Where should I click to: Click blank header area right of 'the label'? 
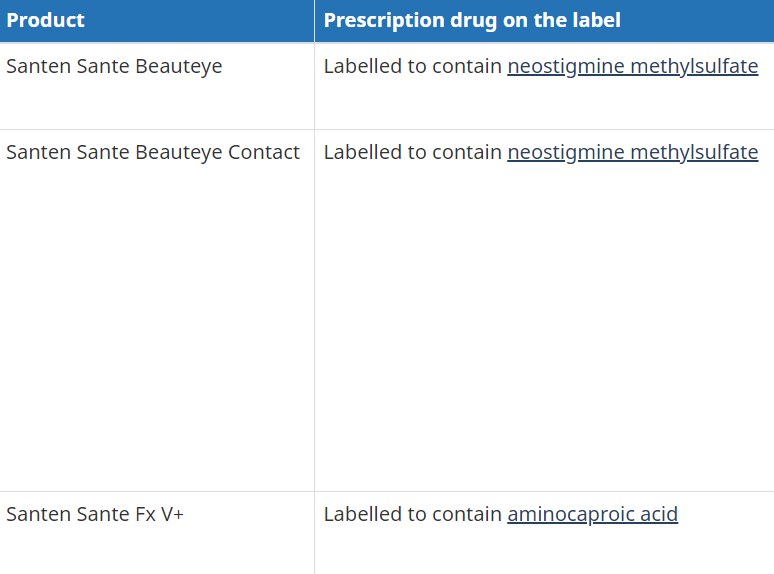coord(698,20)
